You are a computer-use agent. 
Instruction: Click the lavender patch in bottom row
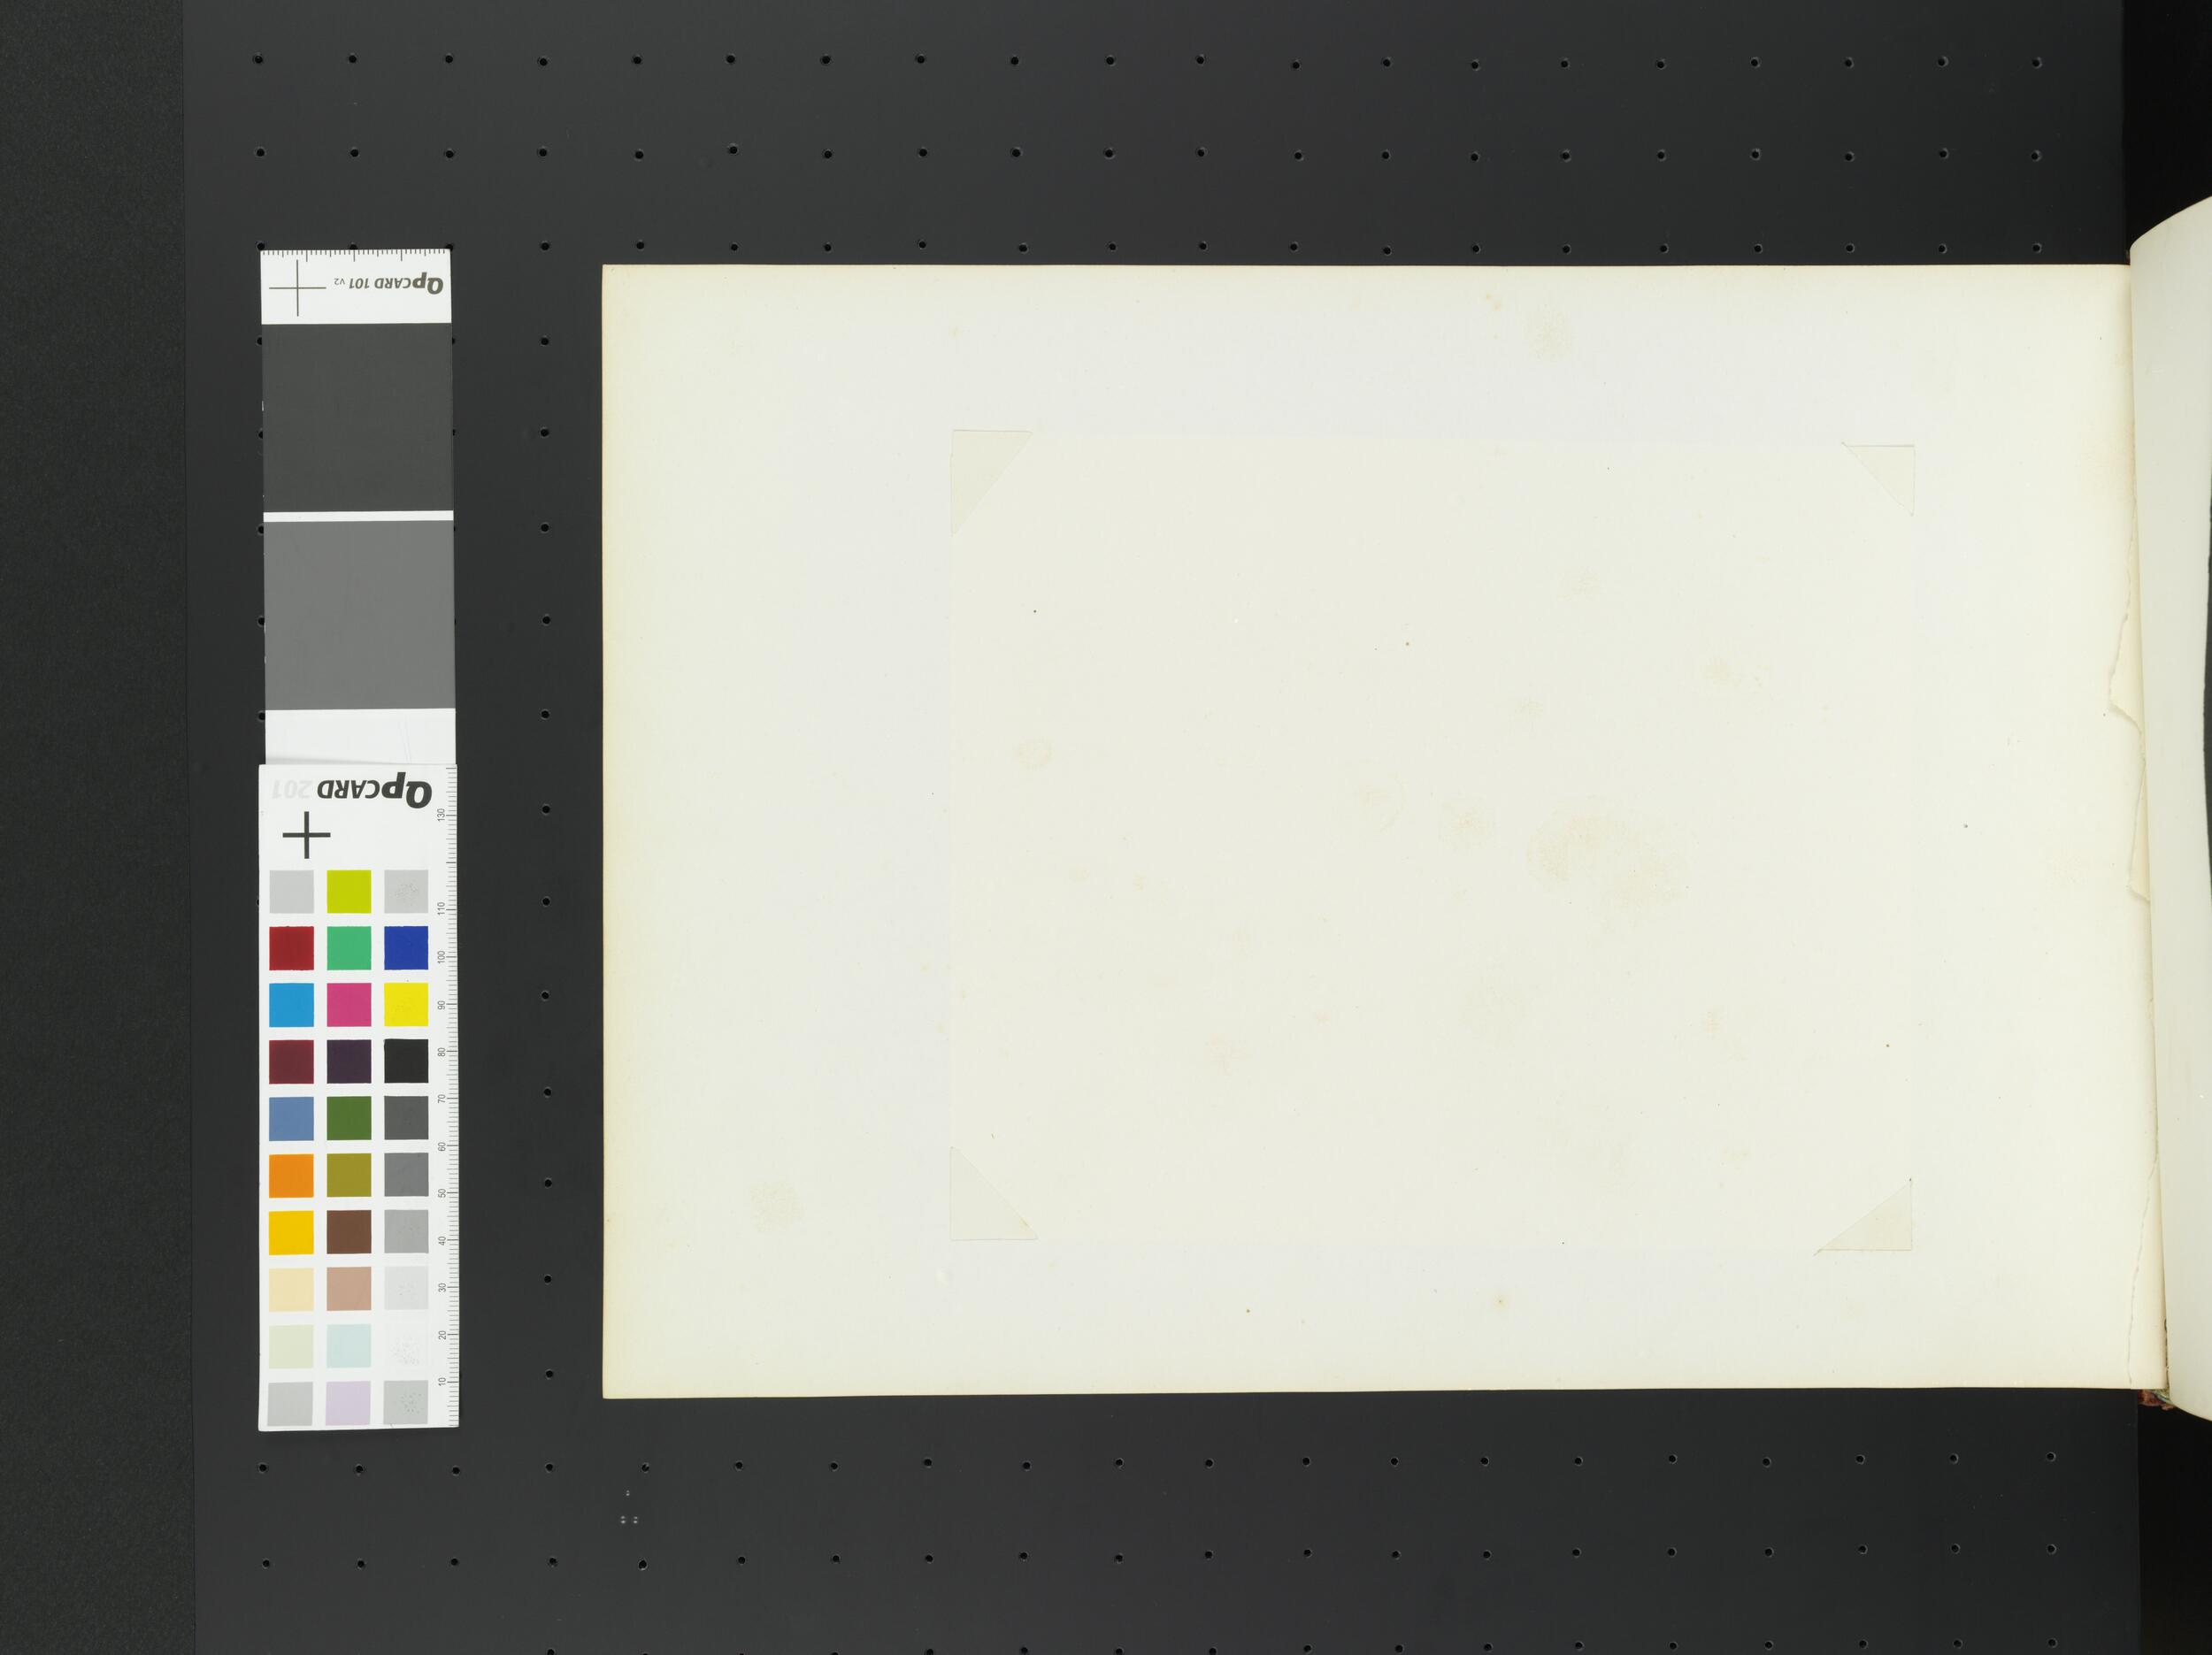tap(348, 1403)
